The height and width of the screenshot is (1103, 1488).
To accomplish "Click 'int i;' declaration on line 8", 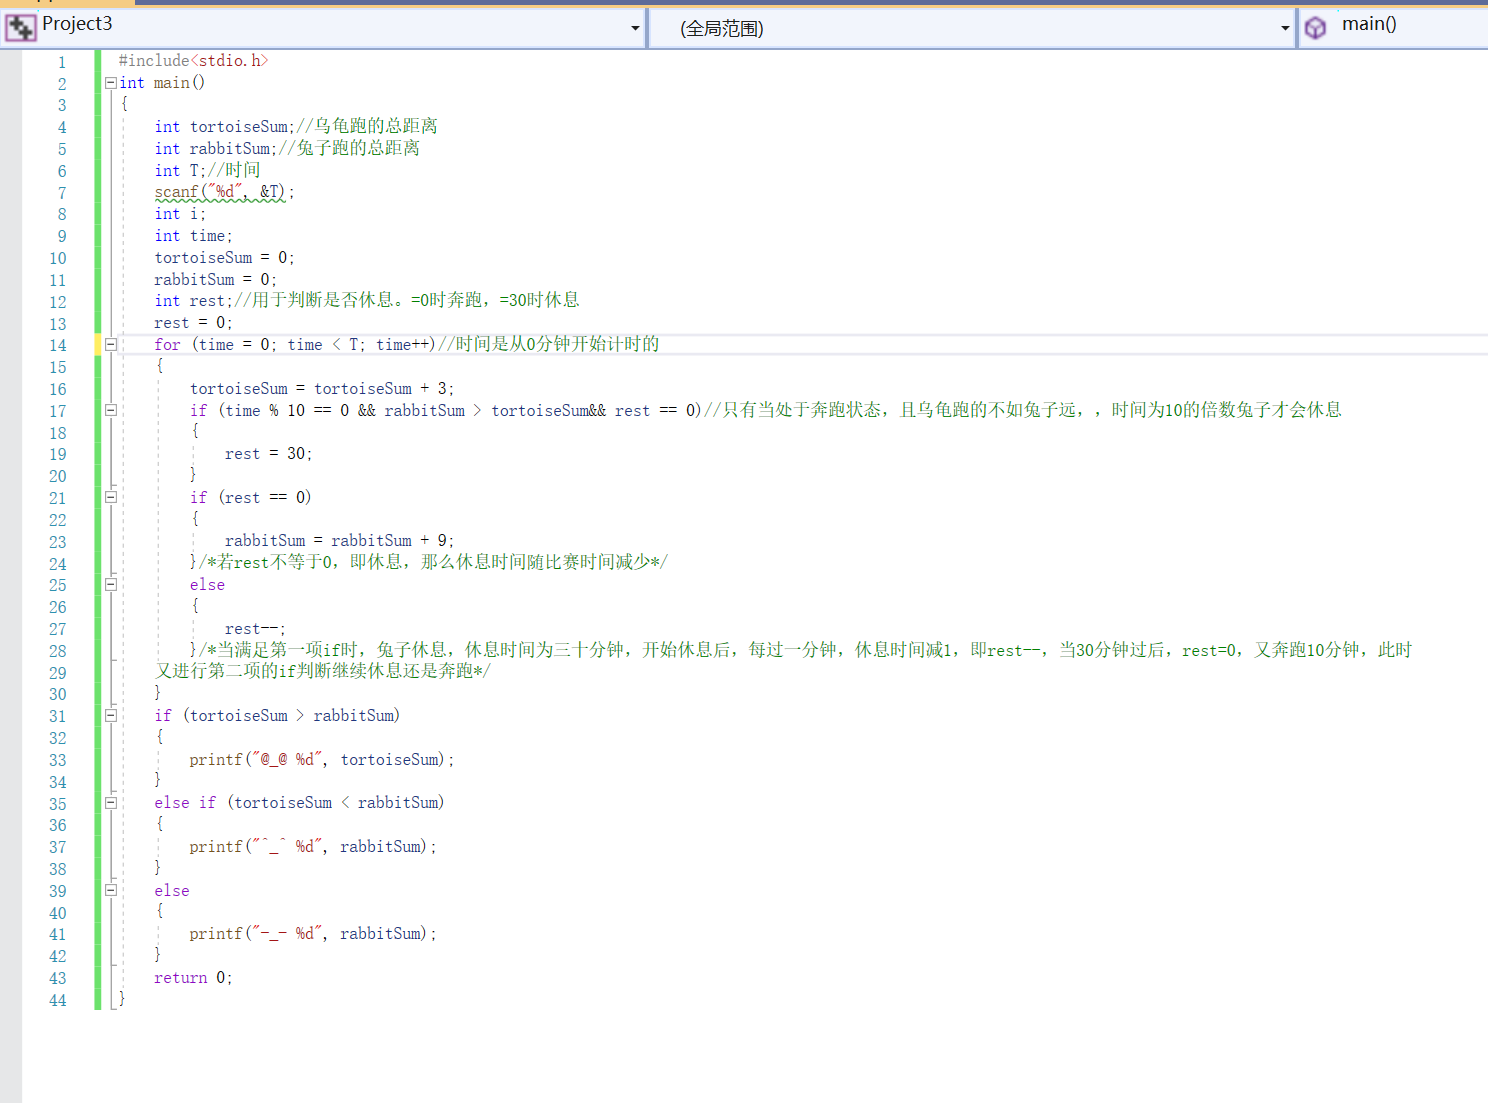I will 180,214.
